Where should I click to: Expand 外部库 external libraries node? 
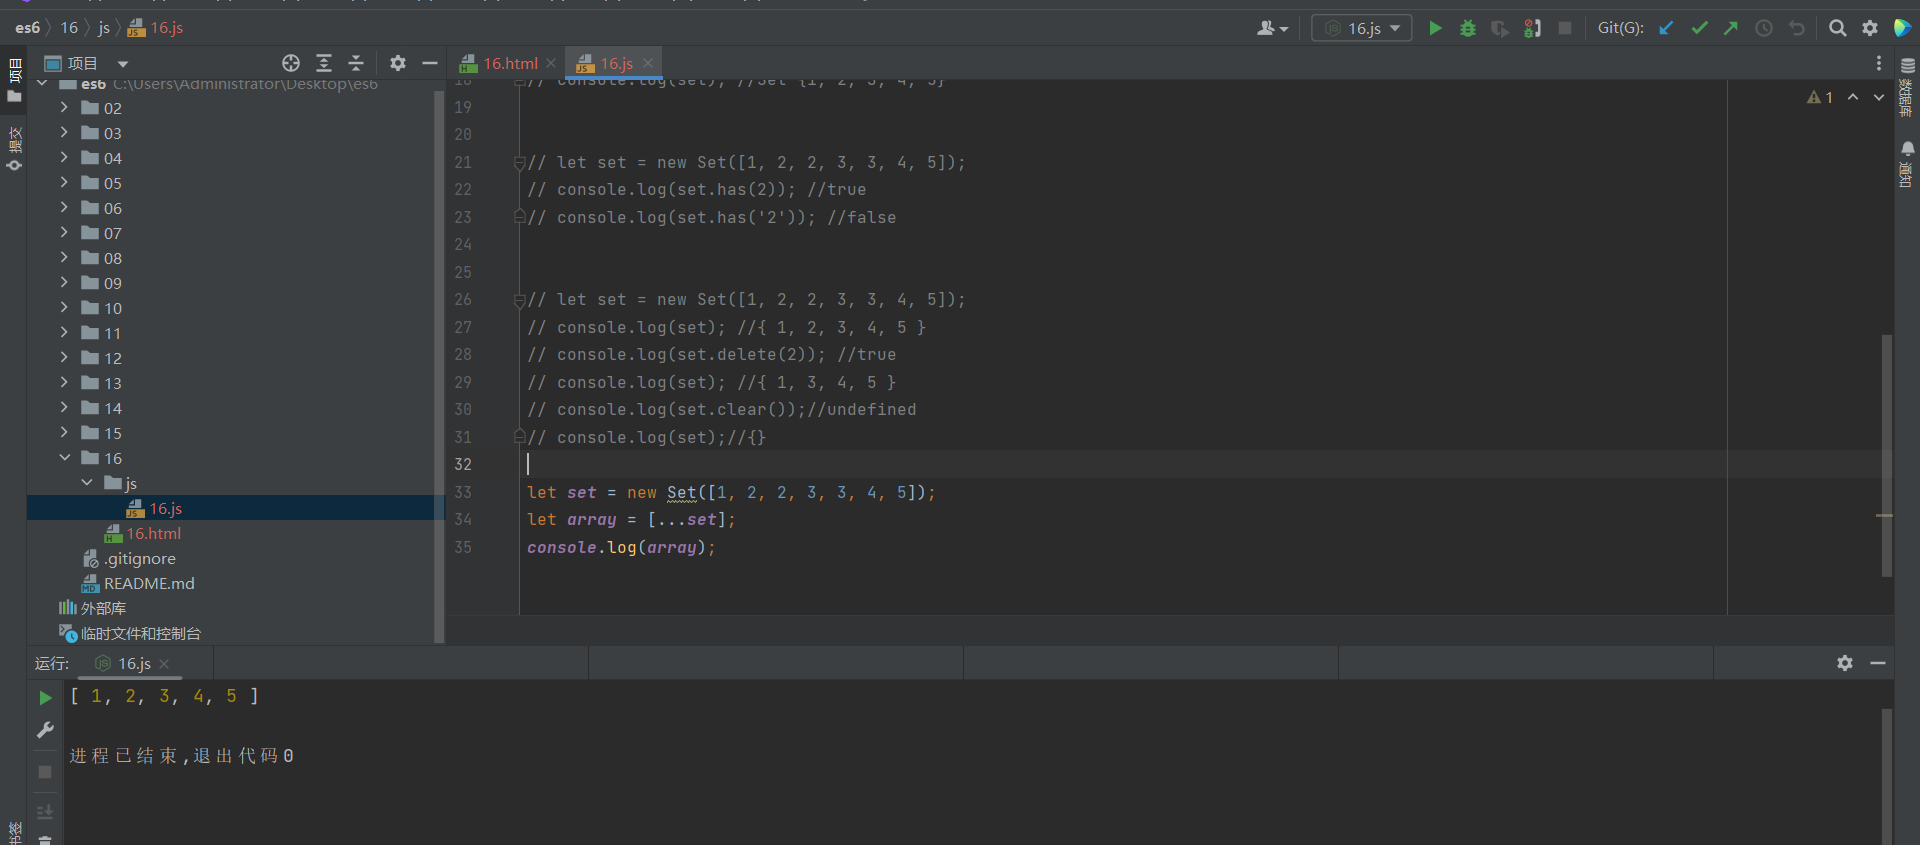coord(92,608)
